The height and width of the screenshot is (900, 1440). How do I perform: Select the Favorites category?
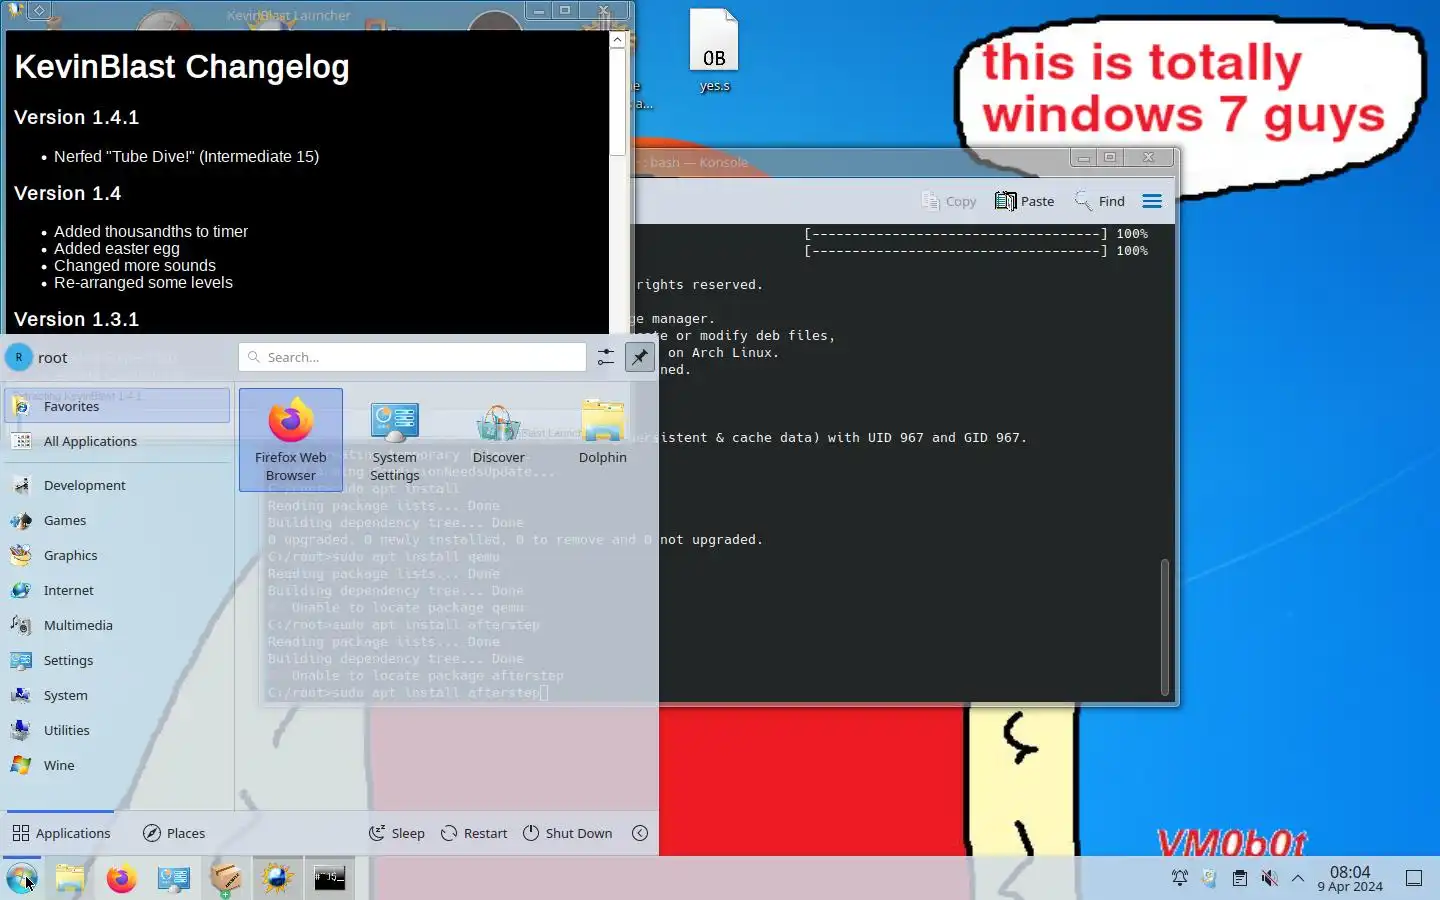pyautogui.click(x=118, y=406)
